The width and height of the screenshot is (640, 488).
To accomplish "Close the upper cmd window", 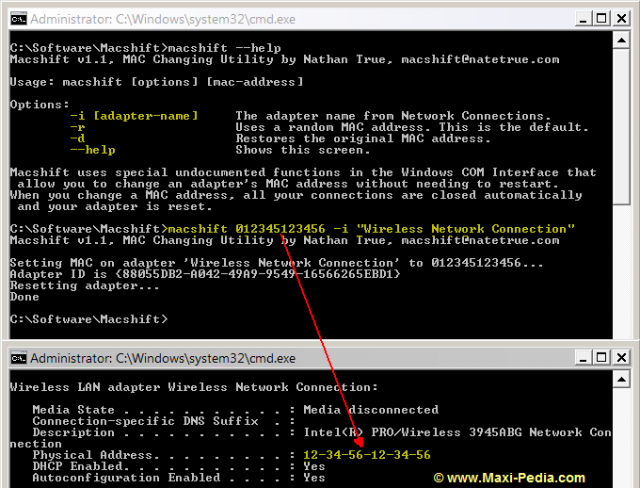I will point(621,18).
